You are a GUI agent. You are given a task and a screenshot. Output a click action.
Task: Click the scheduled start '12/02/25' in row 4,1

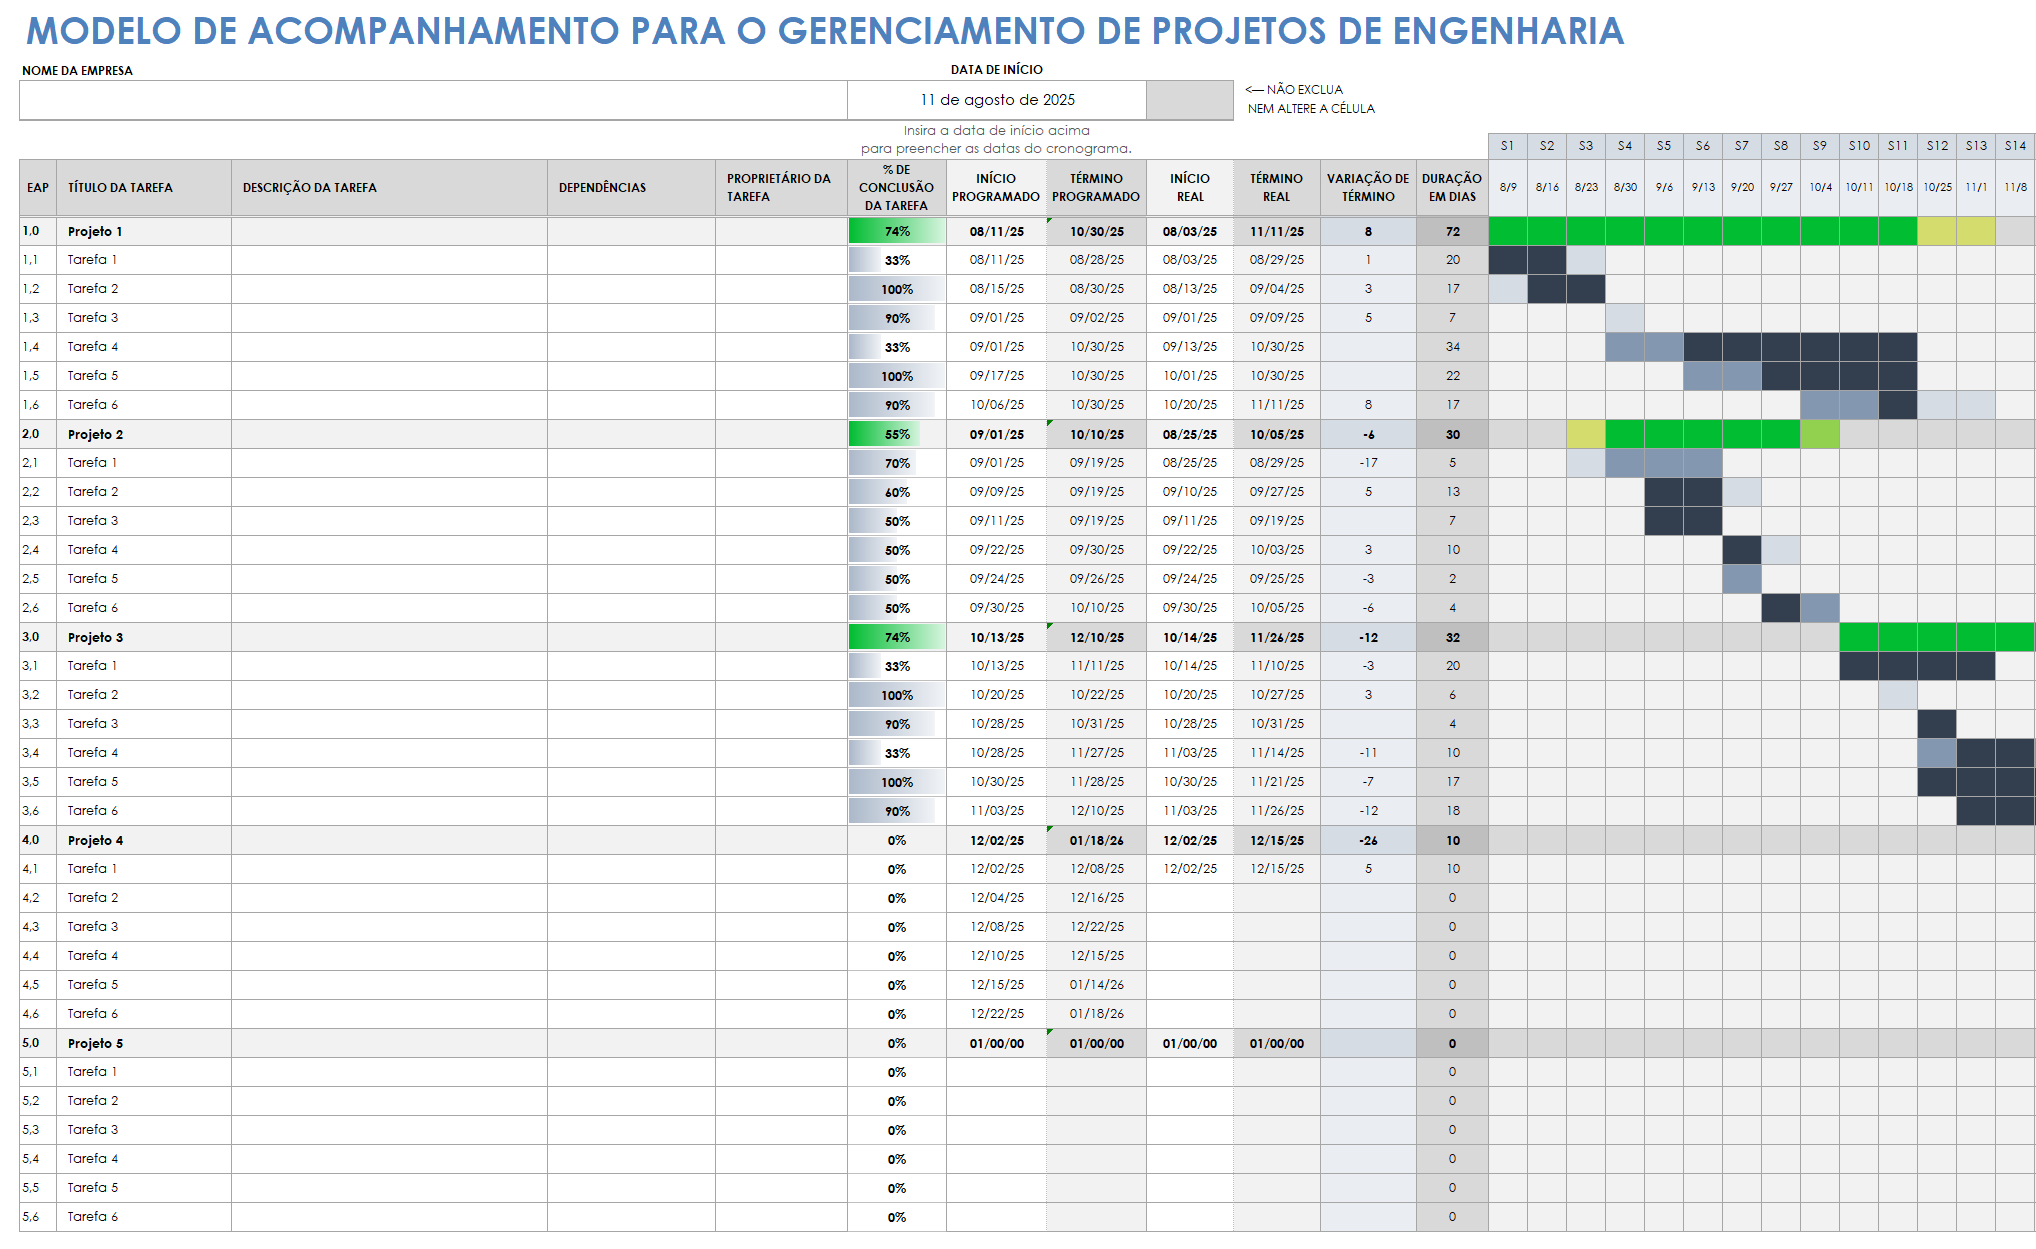point(996,869)
